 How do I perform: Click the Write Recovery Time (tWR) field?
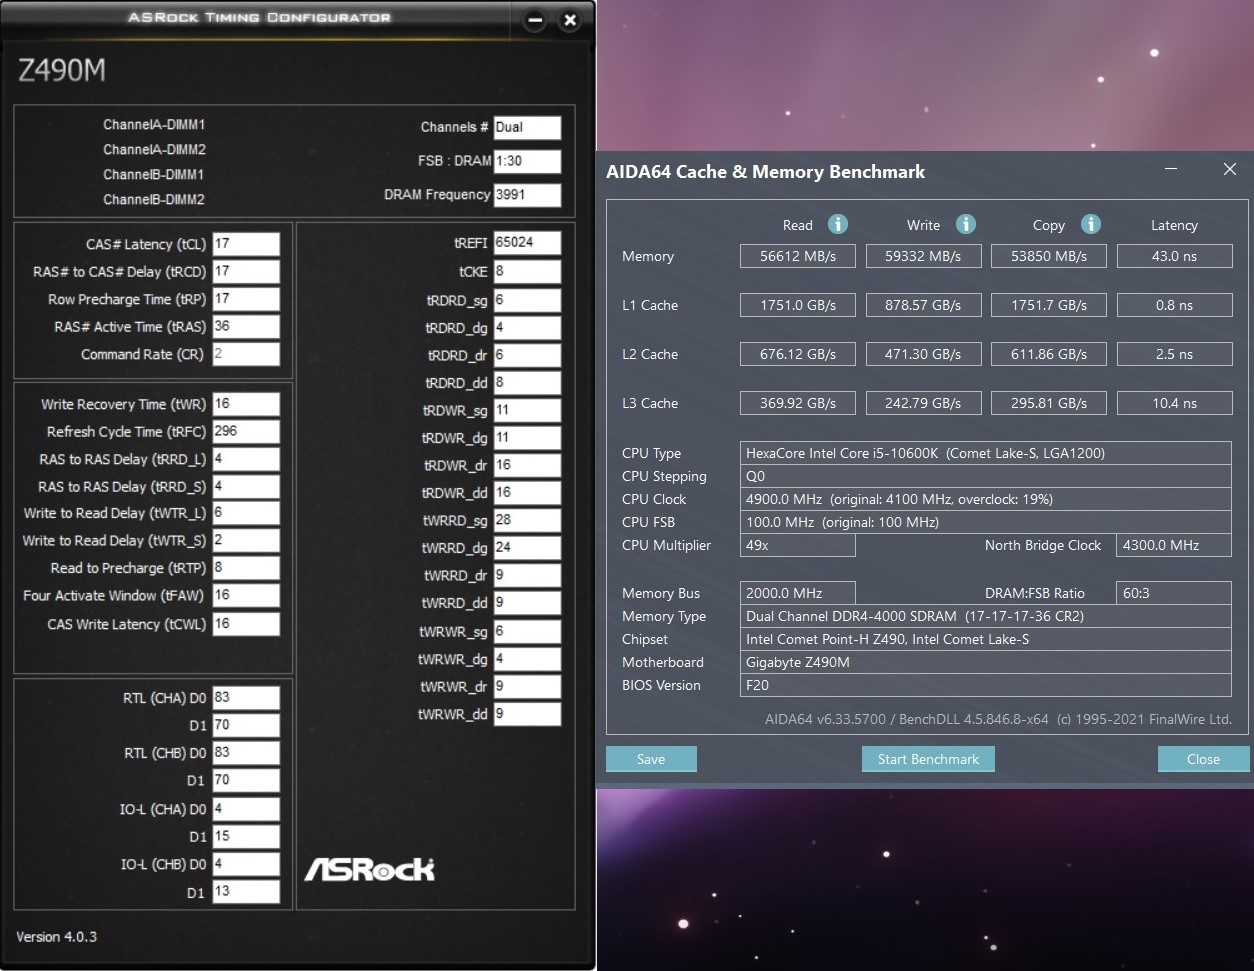click(x=246, y=404)
